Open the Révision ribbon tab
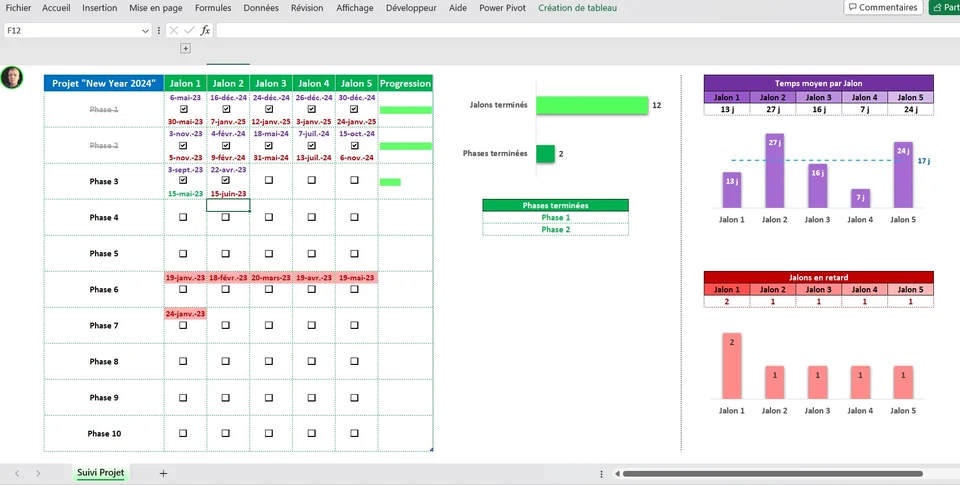 coord(307,8)
